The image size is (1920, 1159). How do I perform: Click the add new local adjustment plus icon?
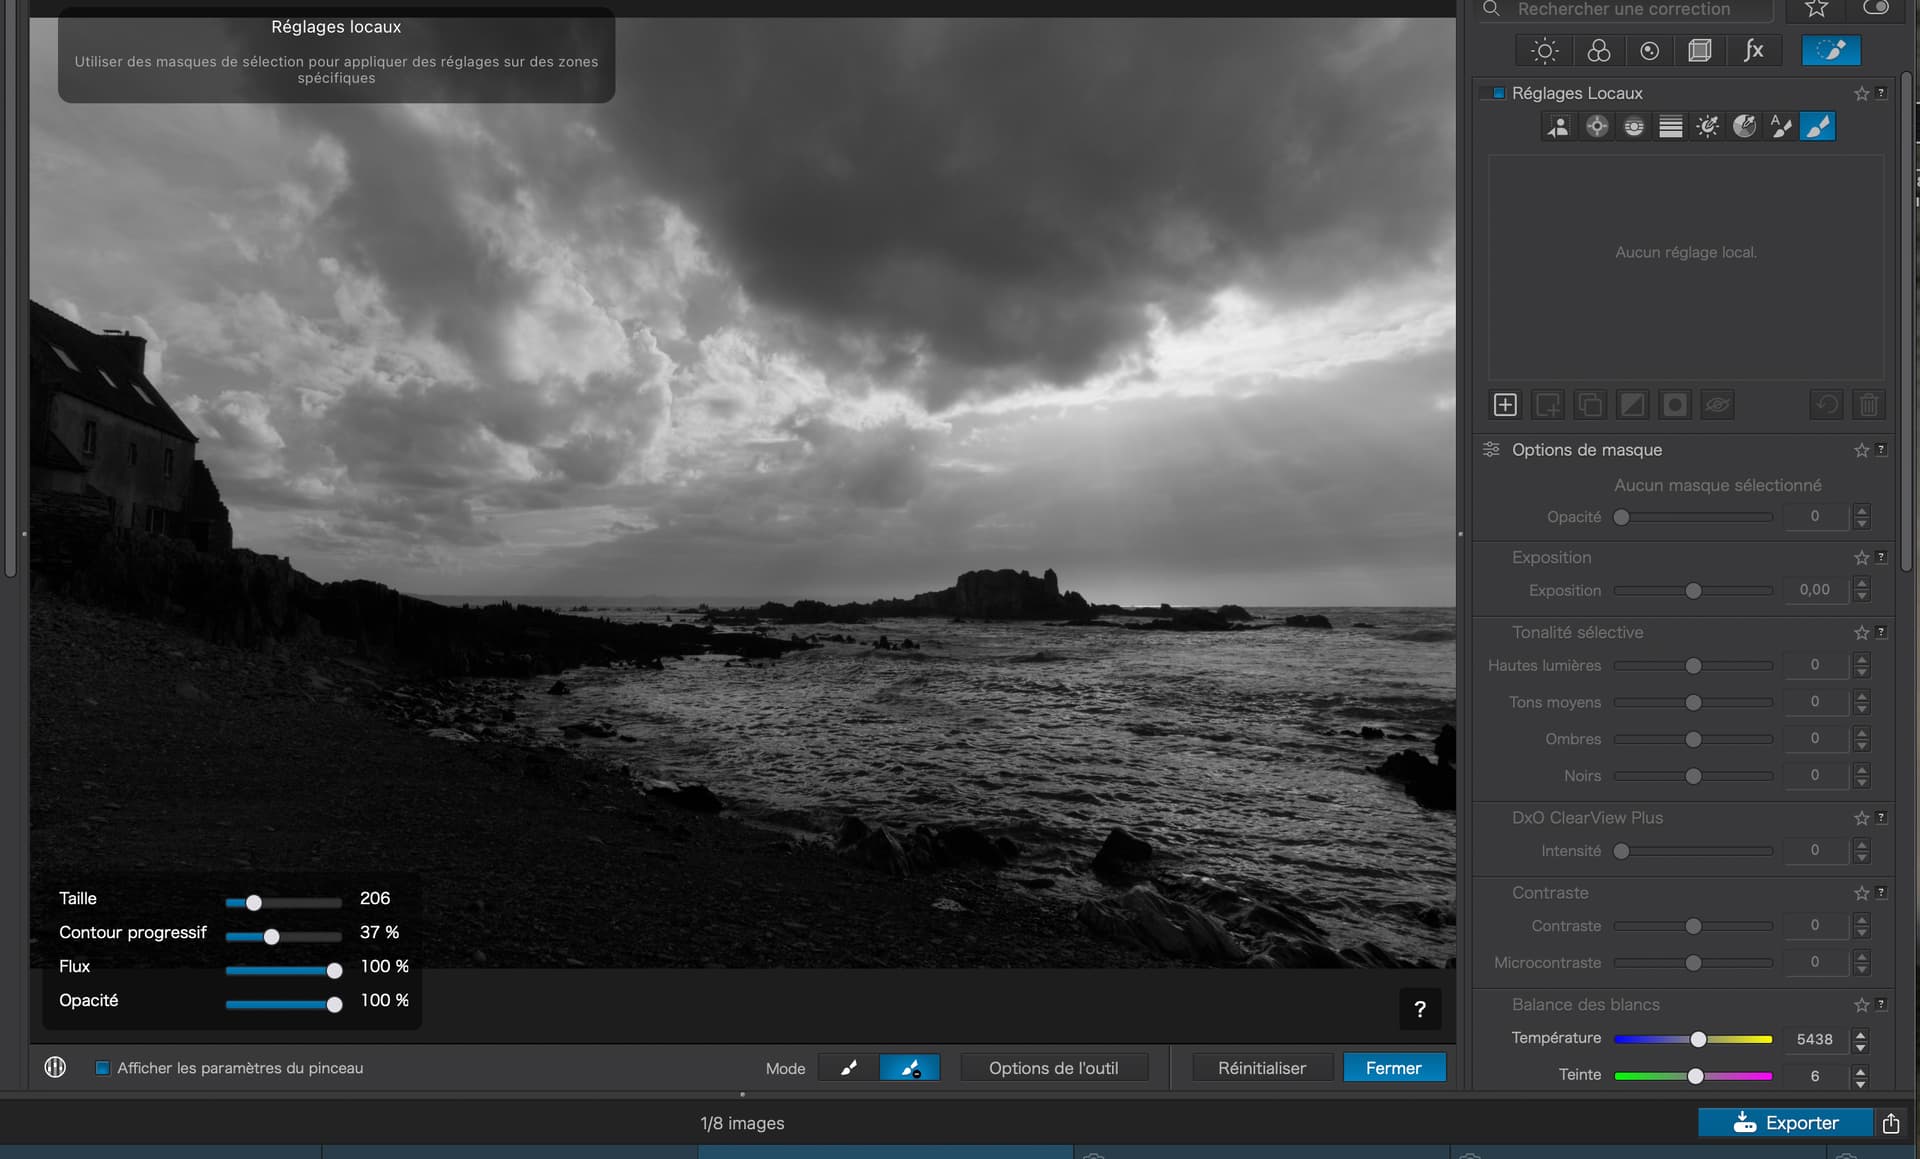[1505, 405]
